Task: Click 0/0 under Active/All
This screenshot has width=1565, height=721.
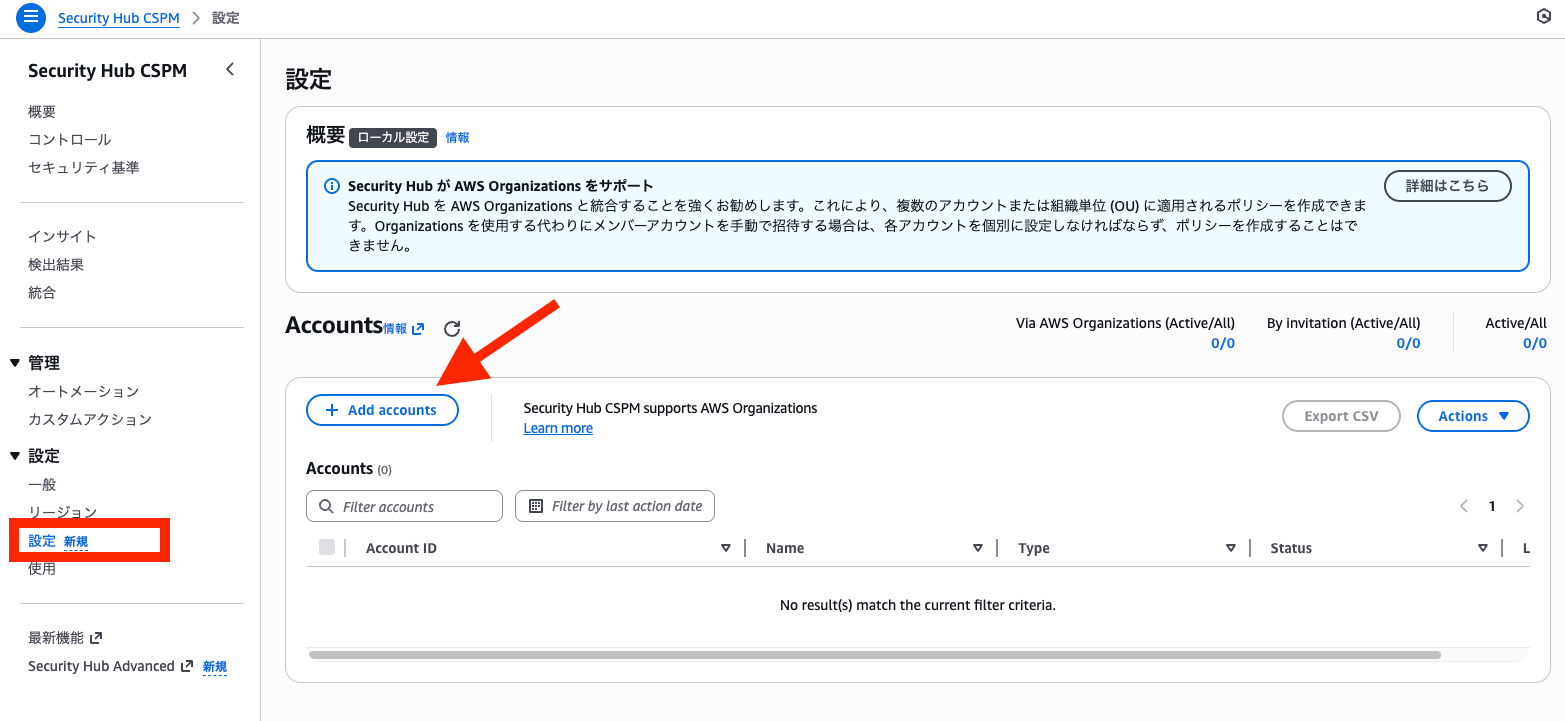Action: pyautogui.click(x=1535, y=343)
